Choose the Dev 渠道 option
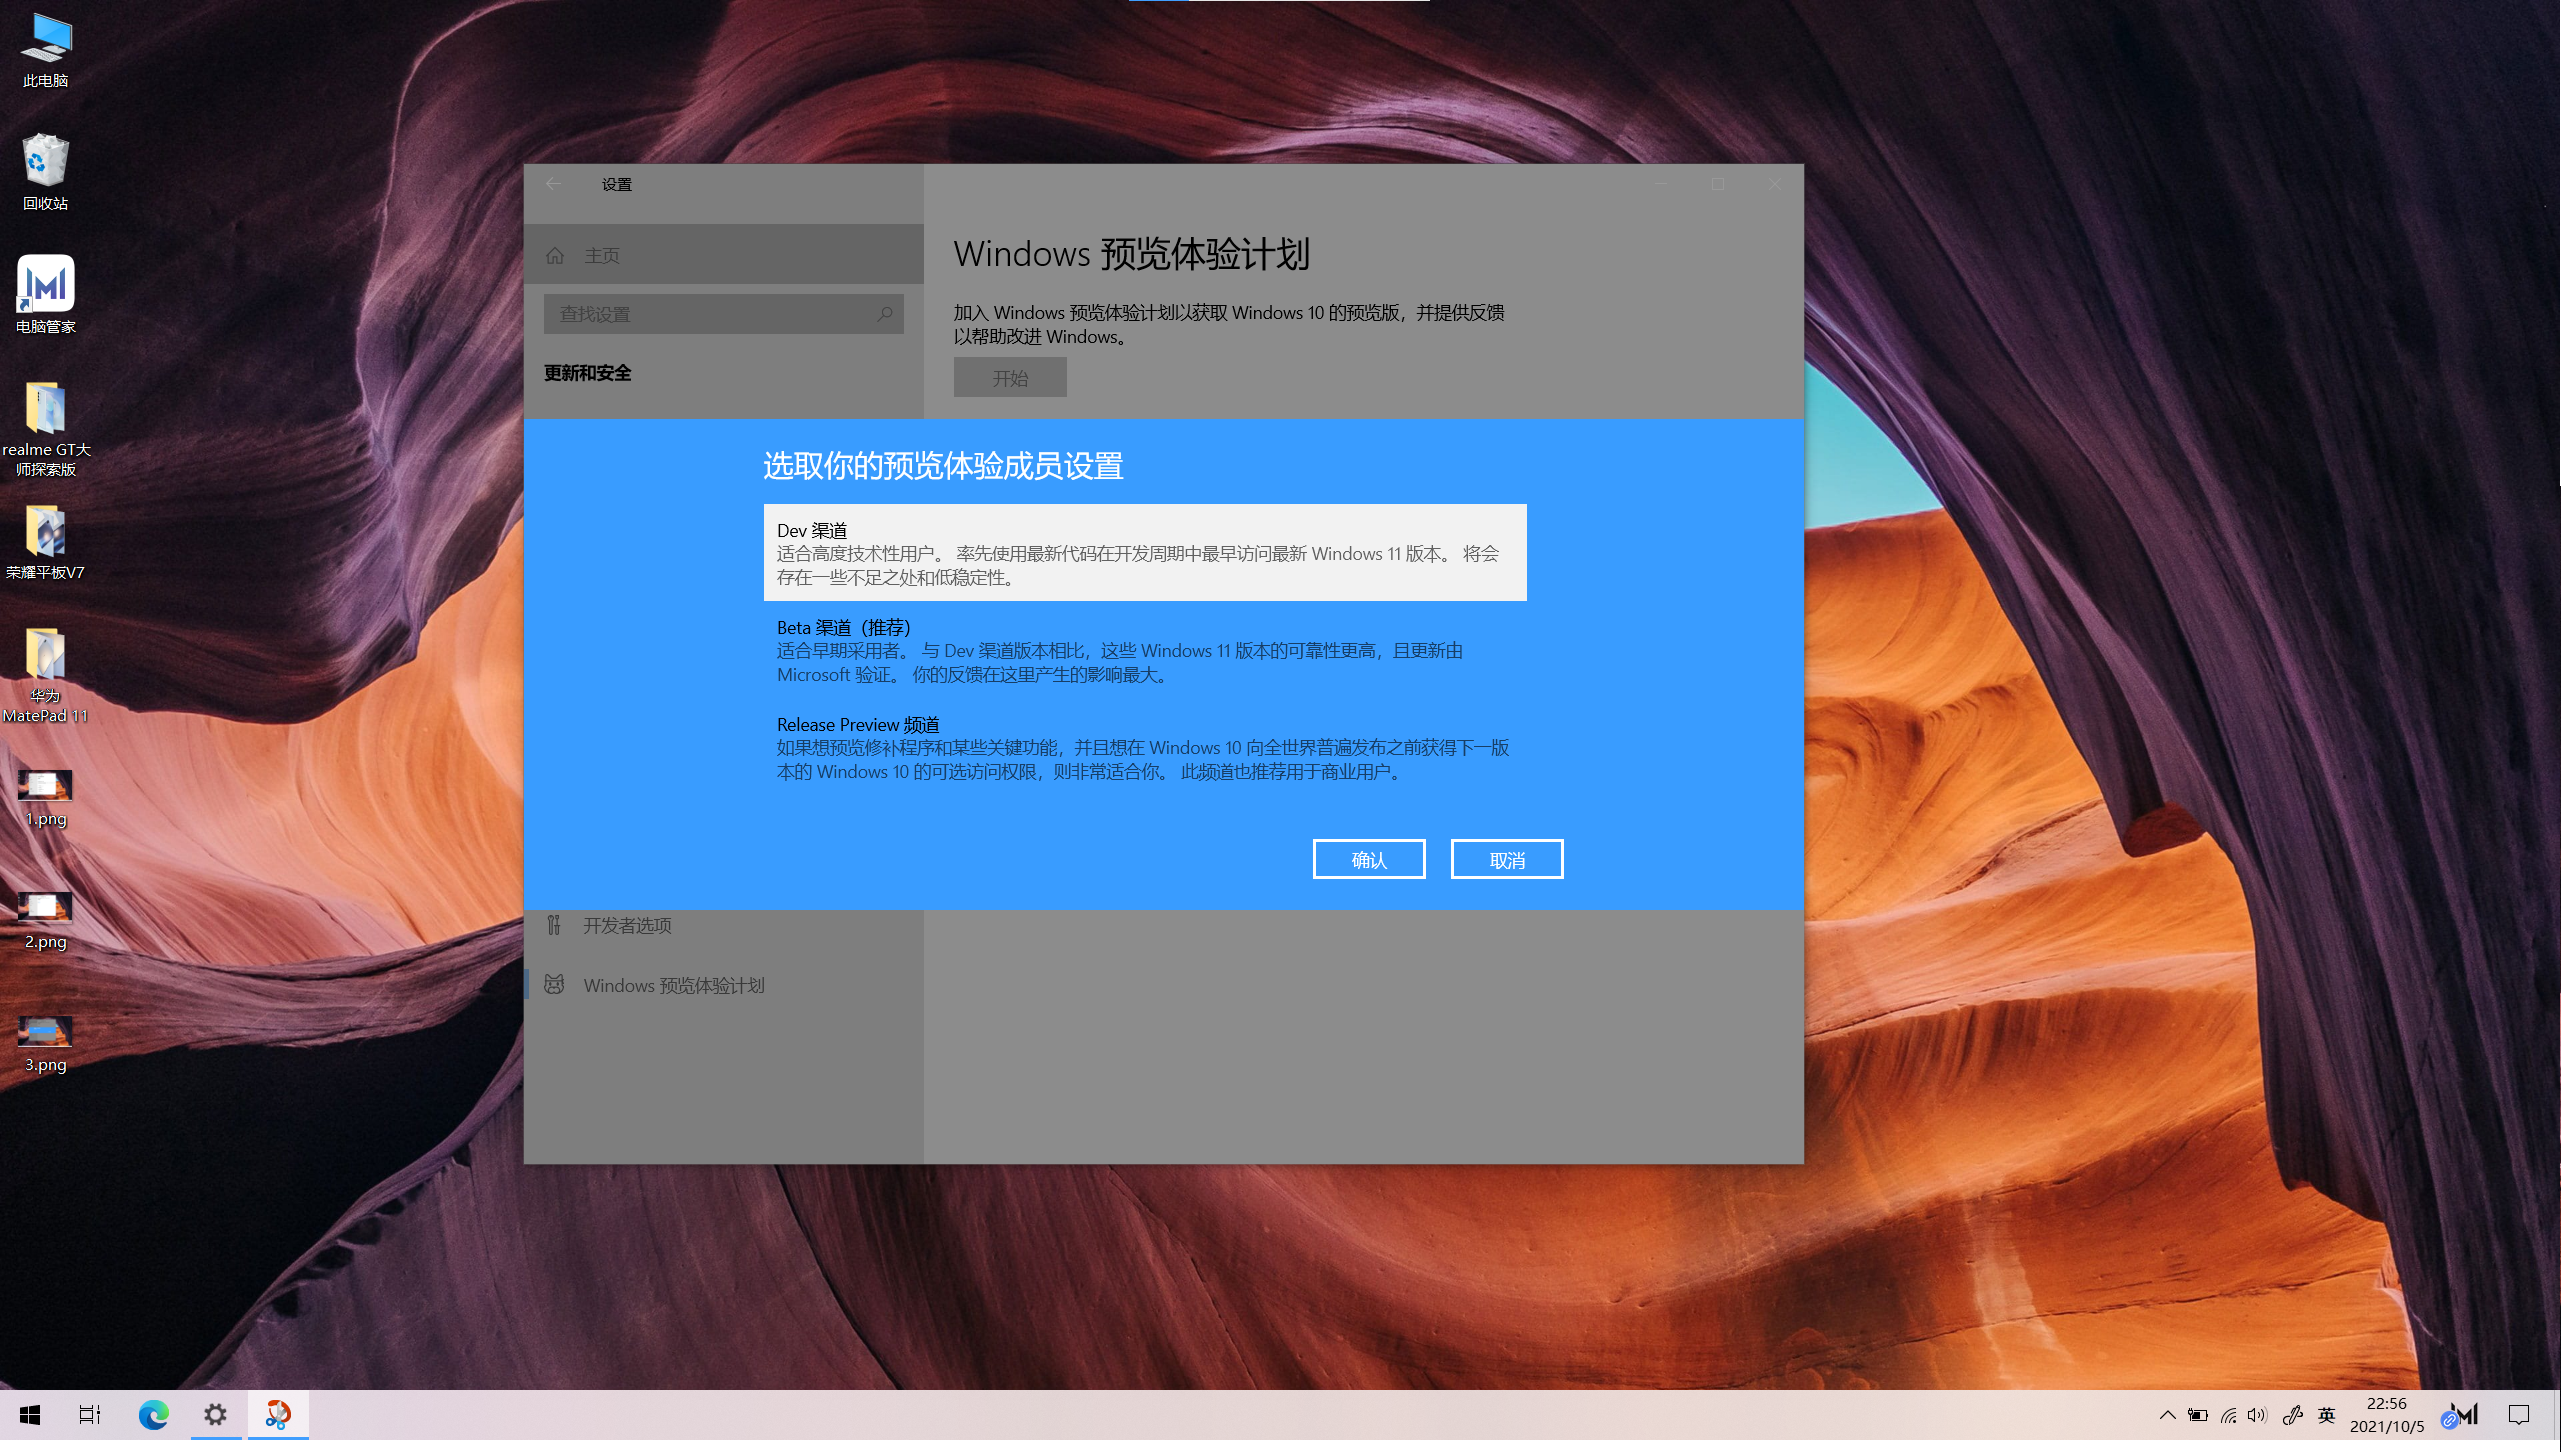The image size is (2561, 1452). pos(1145,553)
